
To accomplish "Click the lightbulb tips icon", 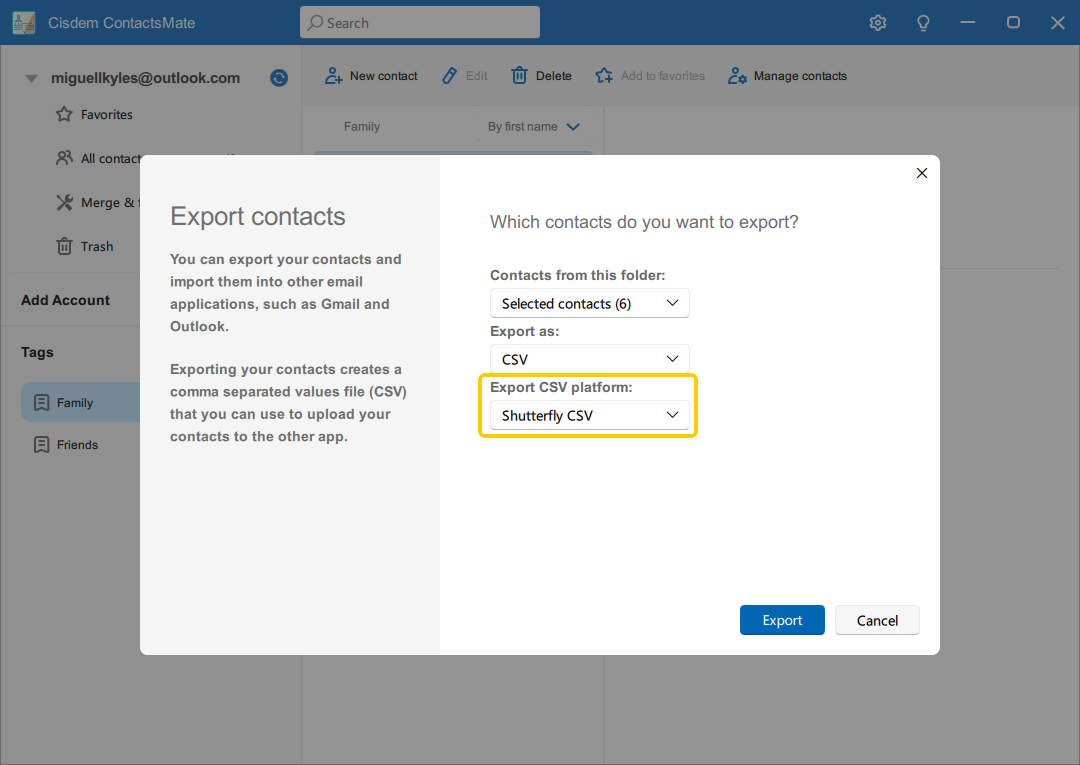I will 924,23.
